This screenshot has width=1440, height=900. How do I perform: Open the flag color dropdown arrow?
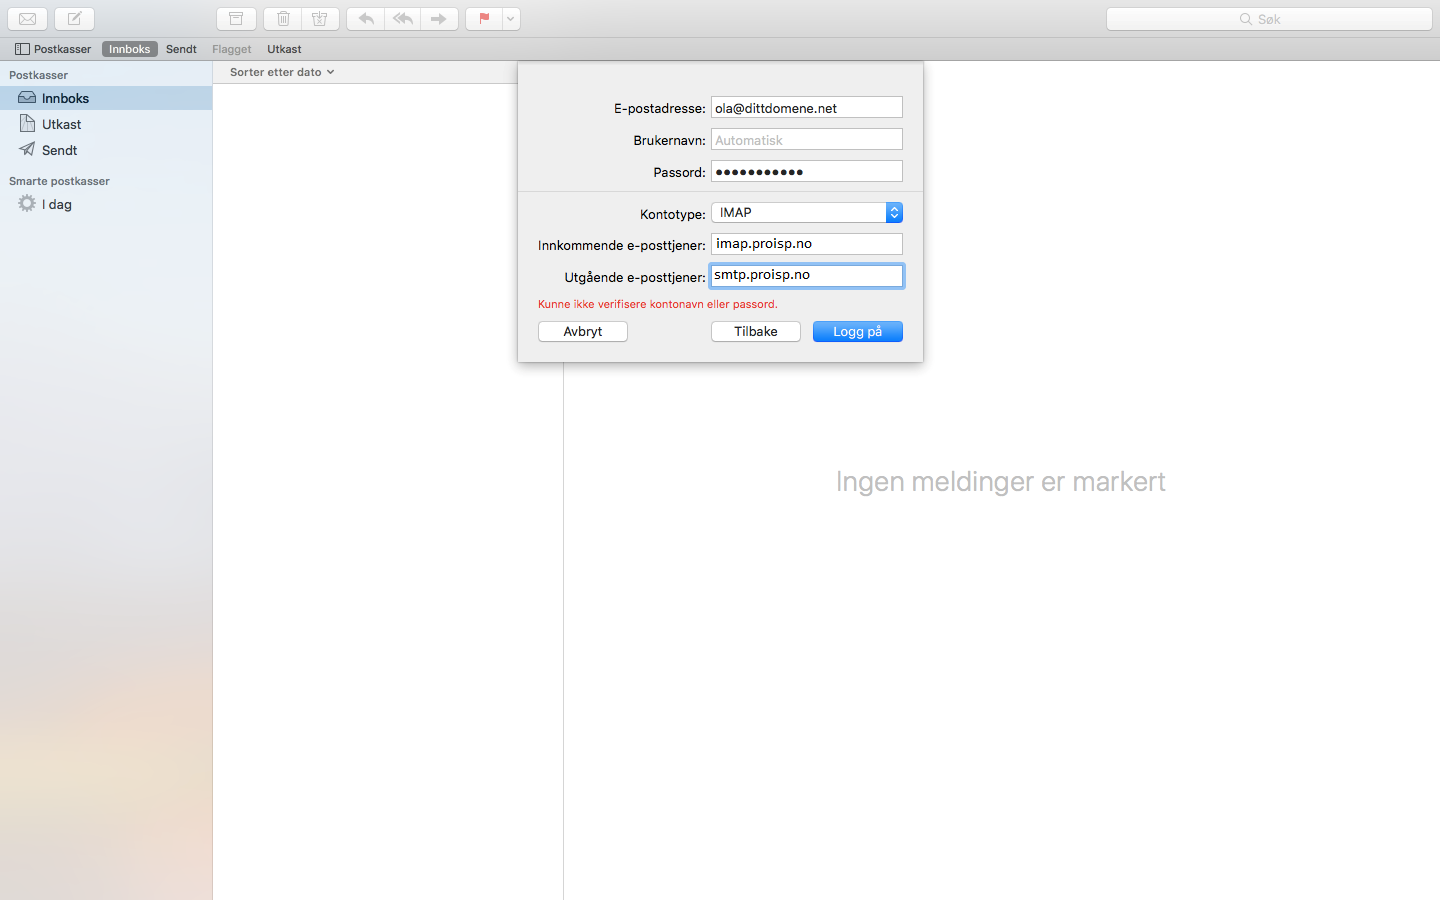coord(511,19)
